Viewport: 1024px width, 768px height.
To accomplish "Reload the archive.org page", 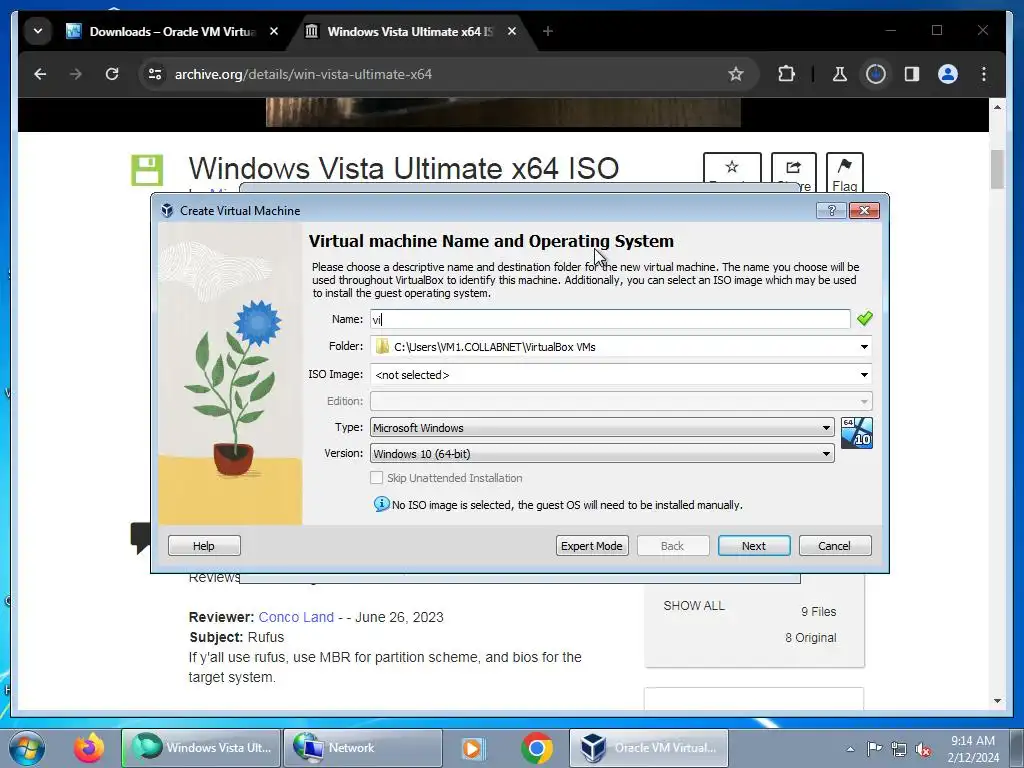I will click(x=112, y=74).
